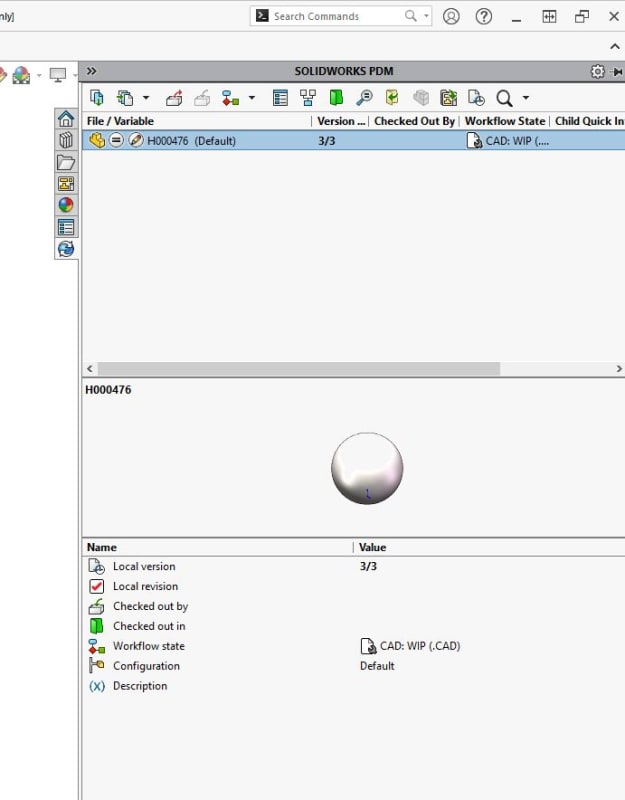Image resolution: width=625 pixels, height=800 pixels.
Task: Collapse the ribbon with the up chevron
Action: click(615, 46)
